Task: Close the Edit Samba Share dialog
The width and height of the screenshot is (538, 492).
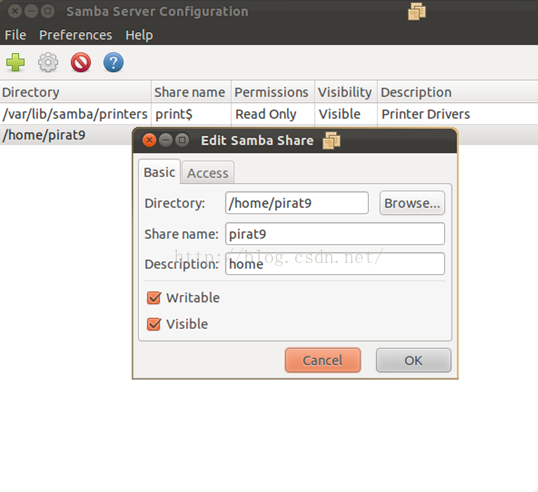Action: click(149, 140)
